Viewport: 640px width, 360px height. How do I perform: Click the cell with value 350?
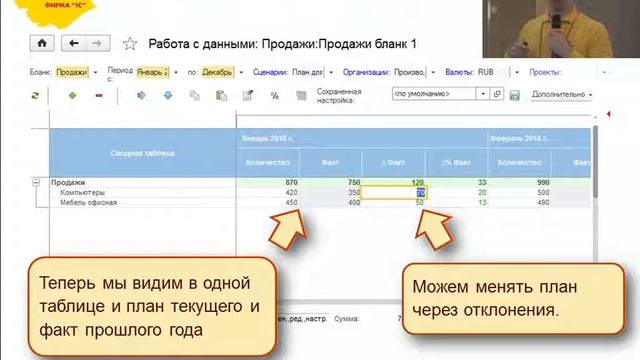[x=330, y=192]
